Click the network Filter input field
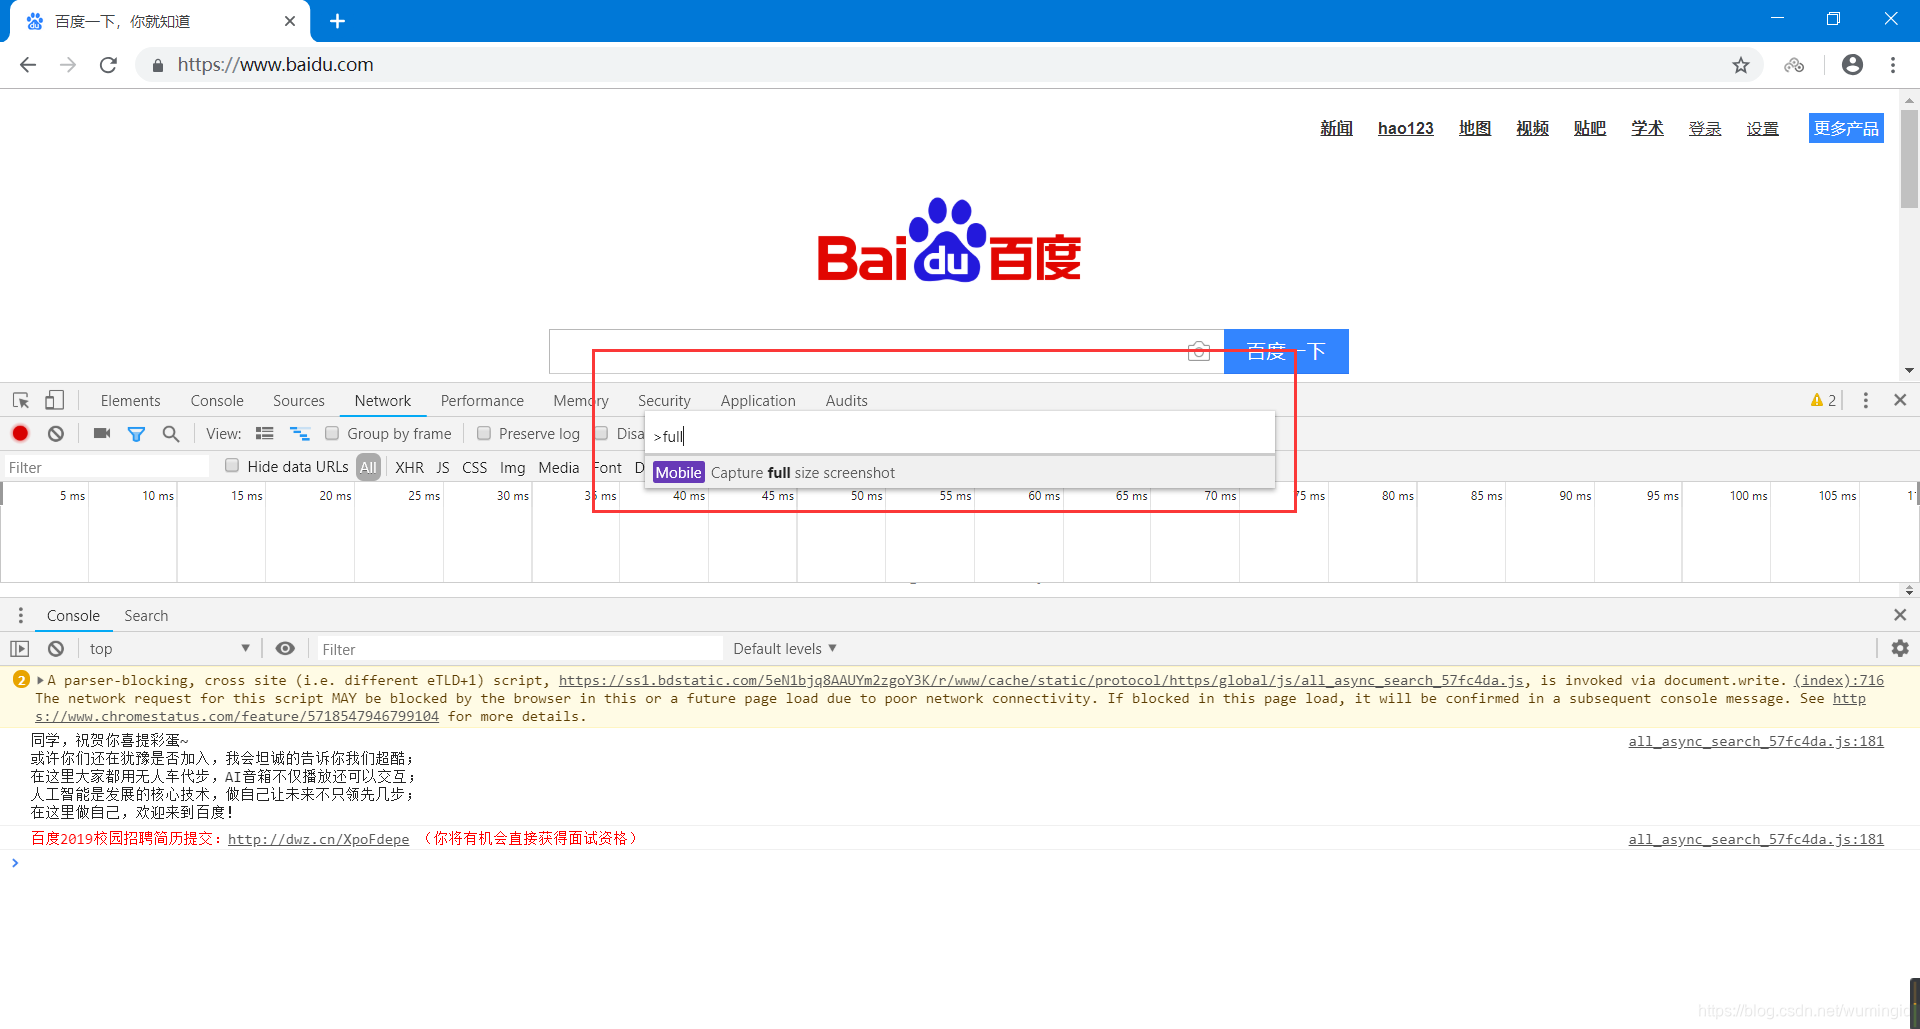 [x=106, y=467]
